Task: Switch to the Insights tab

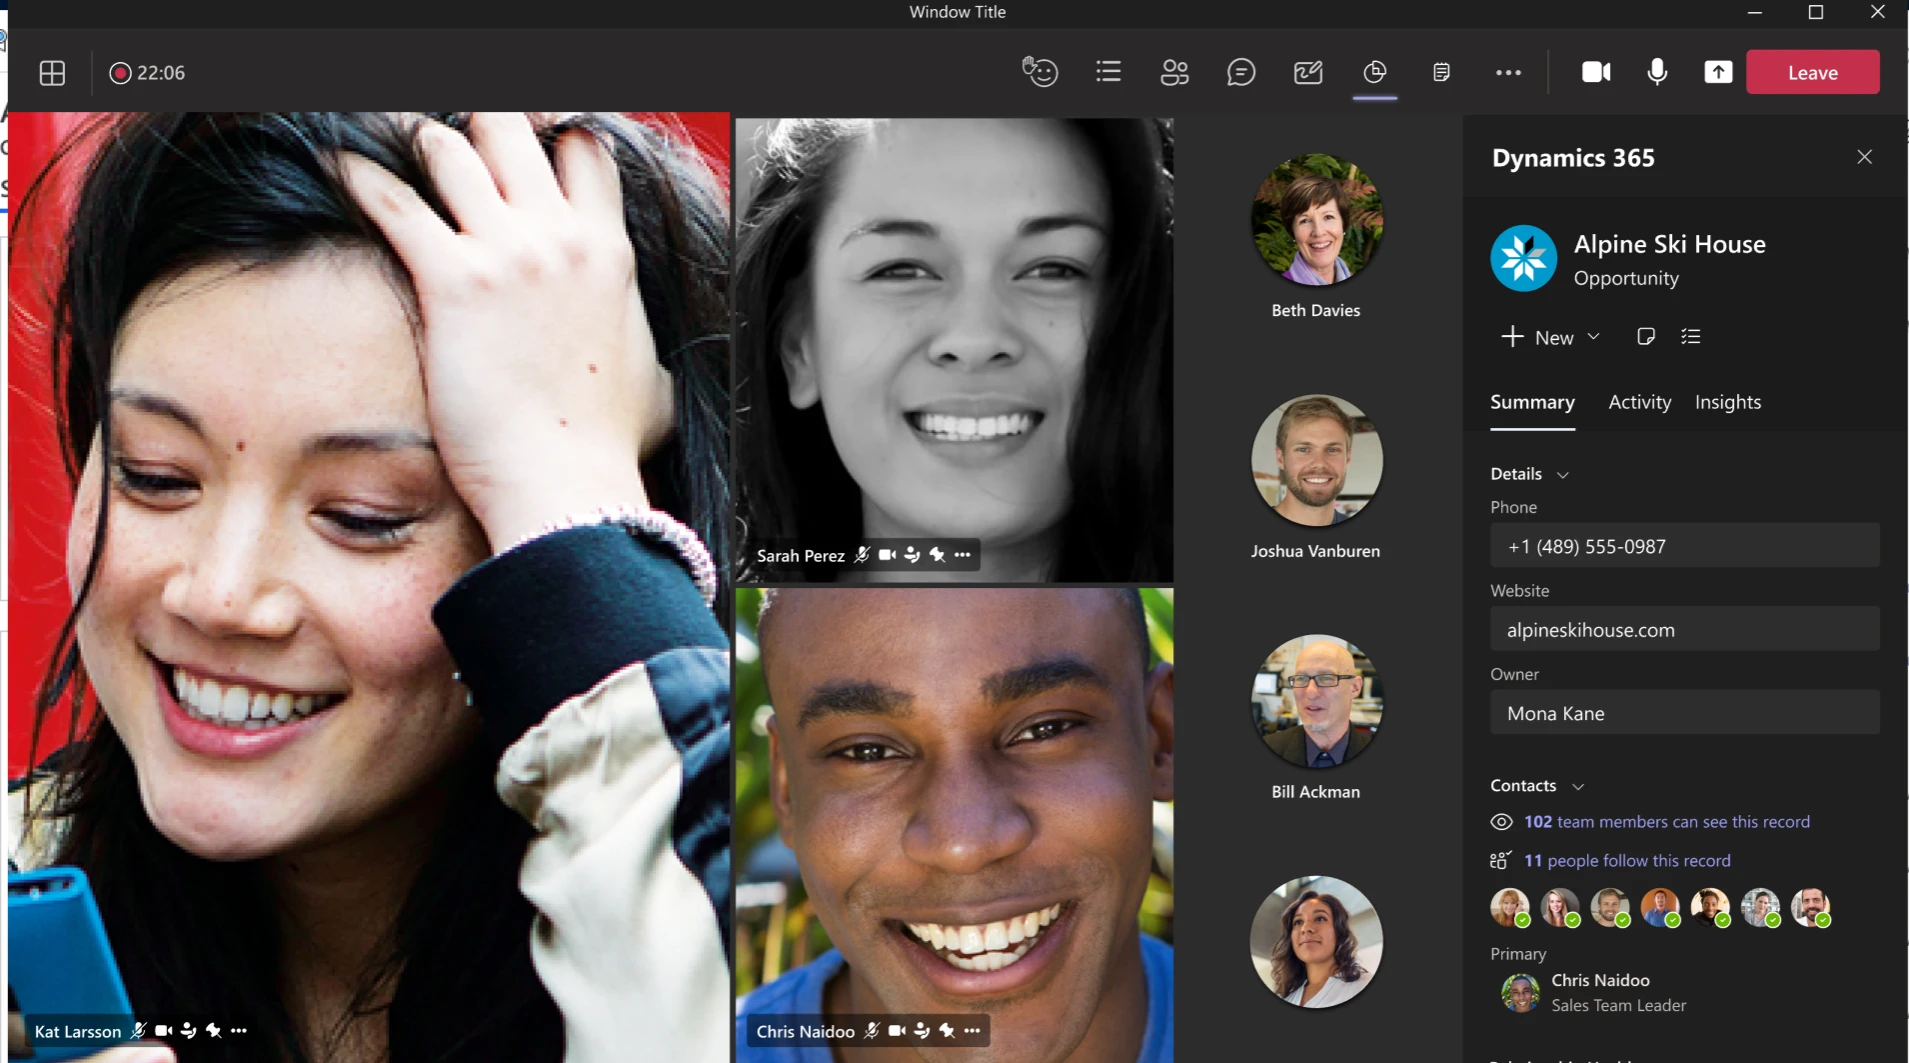Action: [1728, 402]
